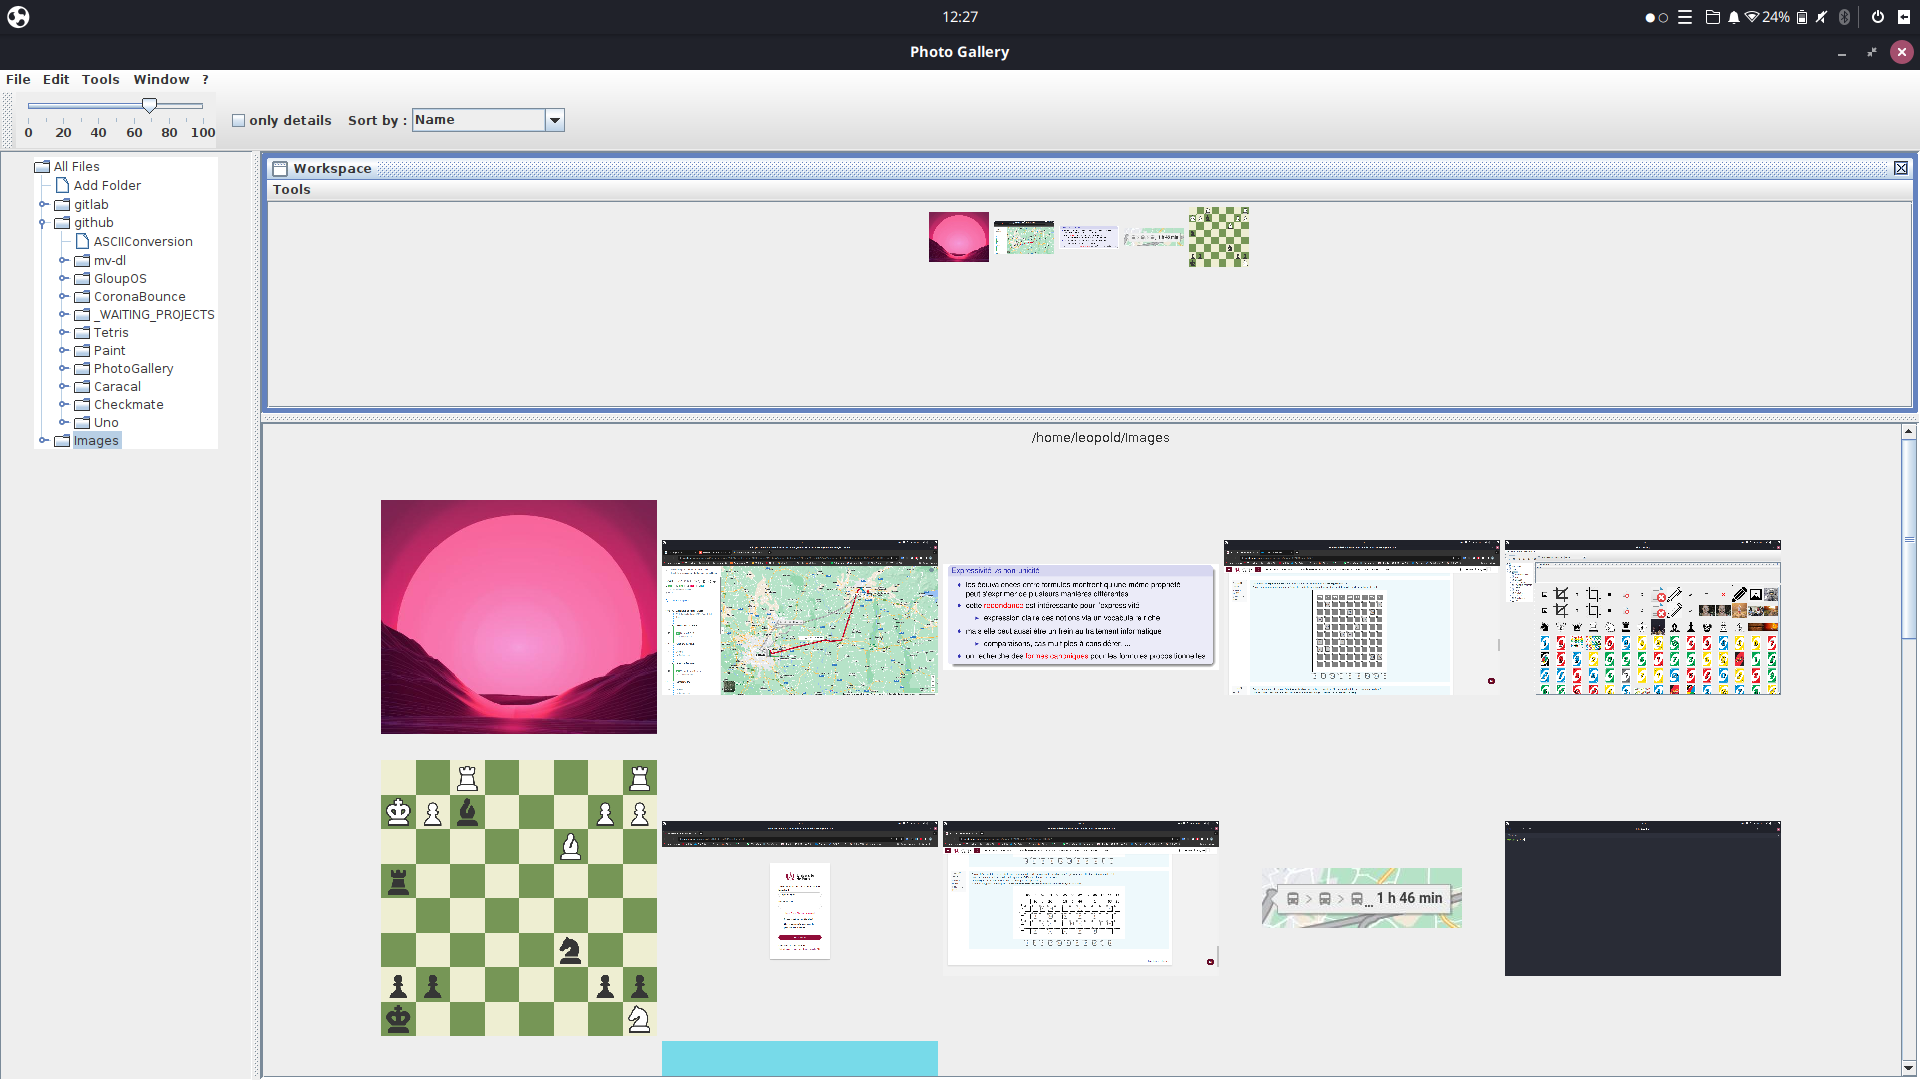This screenshot has width=1920, height=1080.
Task: Select the Images folder label
Action: (96, 441)
